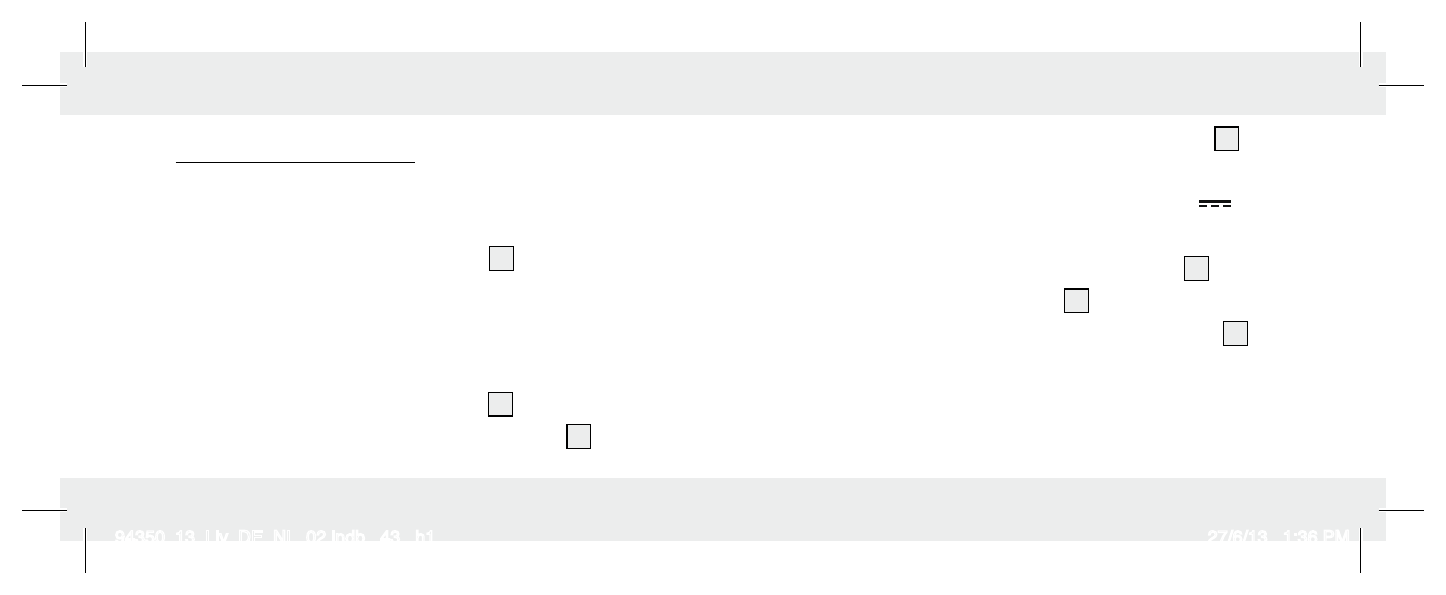Click the empty box directly below the DC symbol
The width and height of the screenshot is (1446, 595).
(1196, 268)
